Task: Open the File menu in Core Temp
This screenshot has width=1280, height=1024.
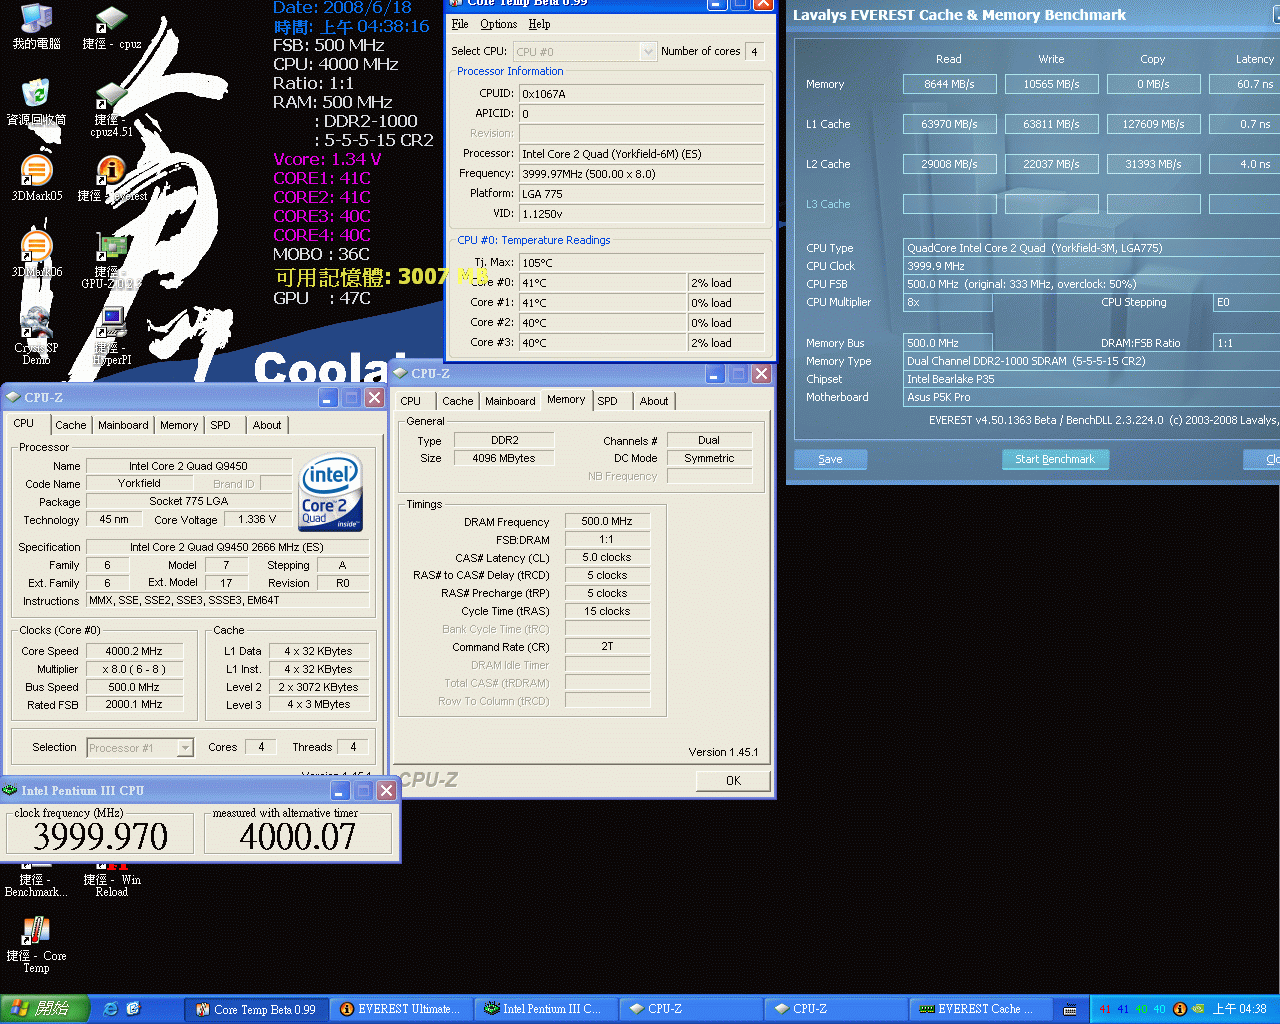Action: point(460,24)
